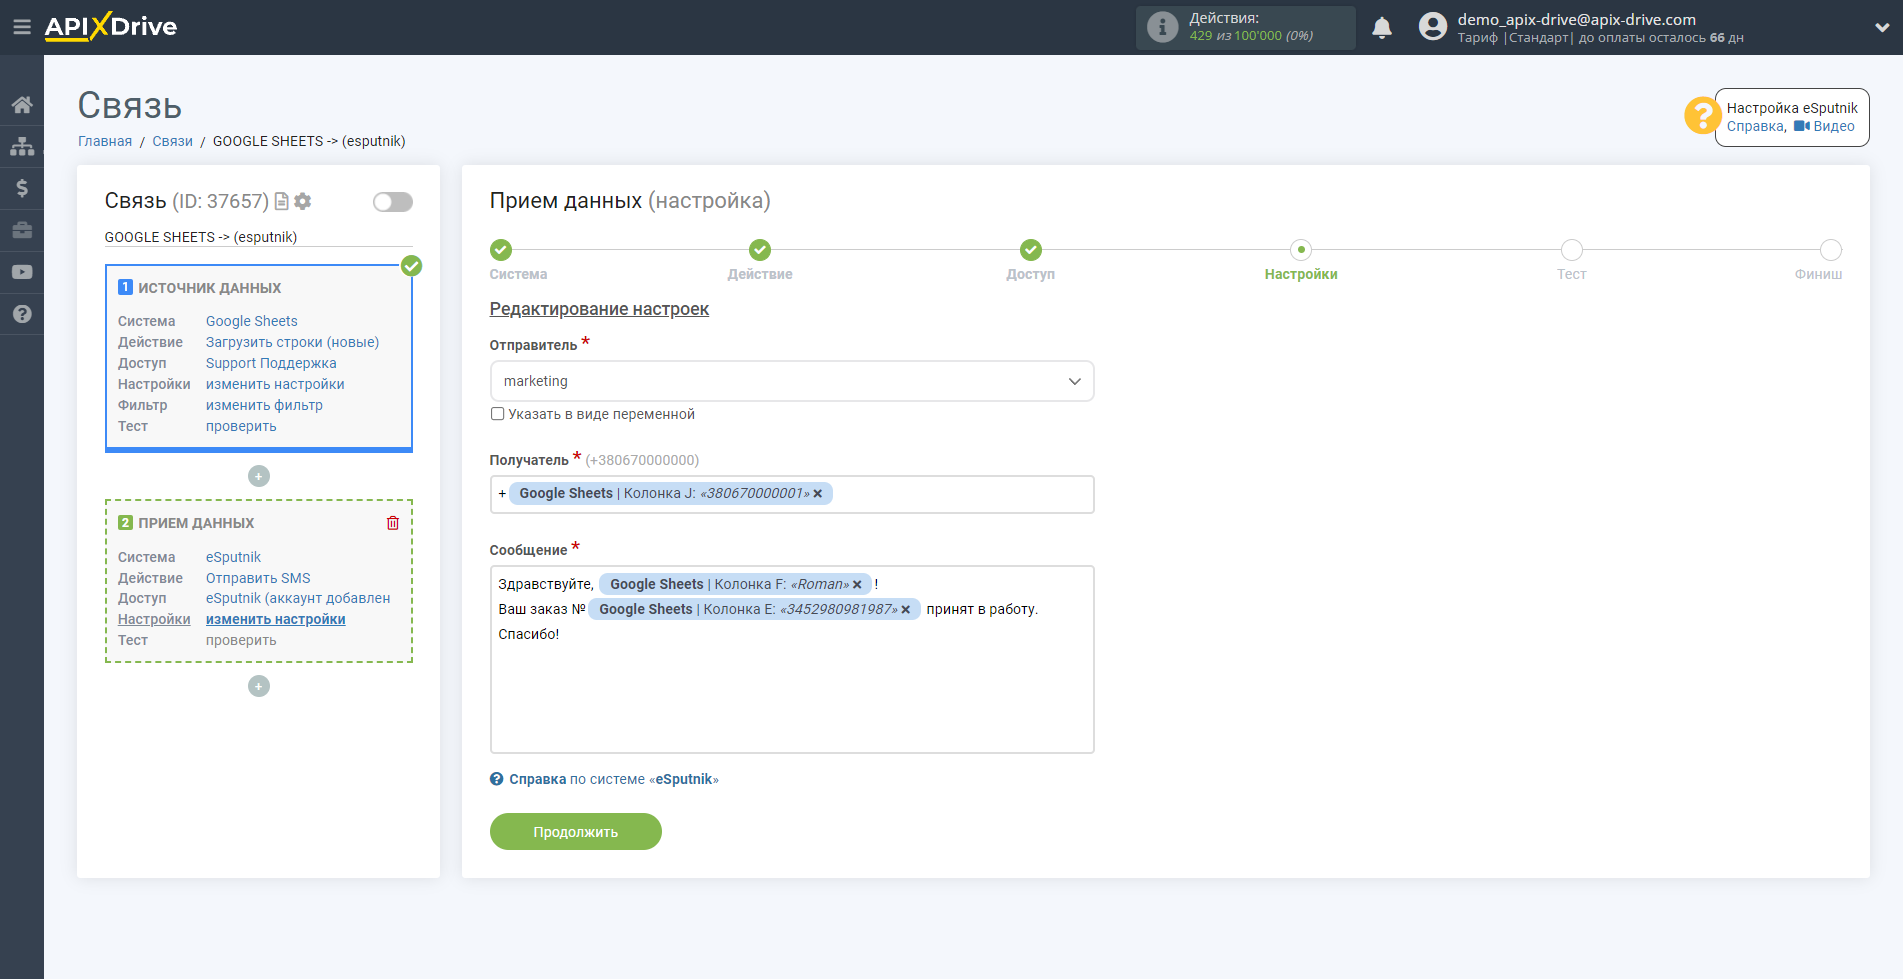The height and width of the screenshot is (979, 1903).
Task: Click 'Загрузить строки (новые)' action link
Action: 293,342
